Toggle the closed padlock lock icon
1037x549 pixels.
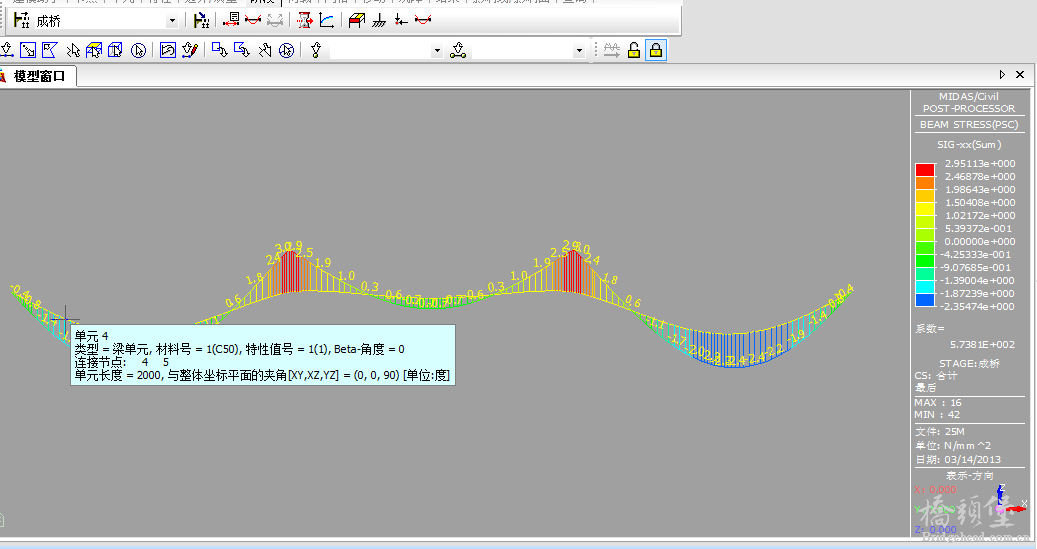tap(655, 50)
